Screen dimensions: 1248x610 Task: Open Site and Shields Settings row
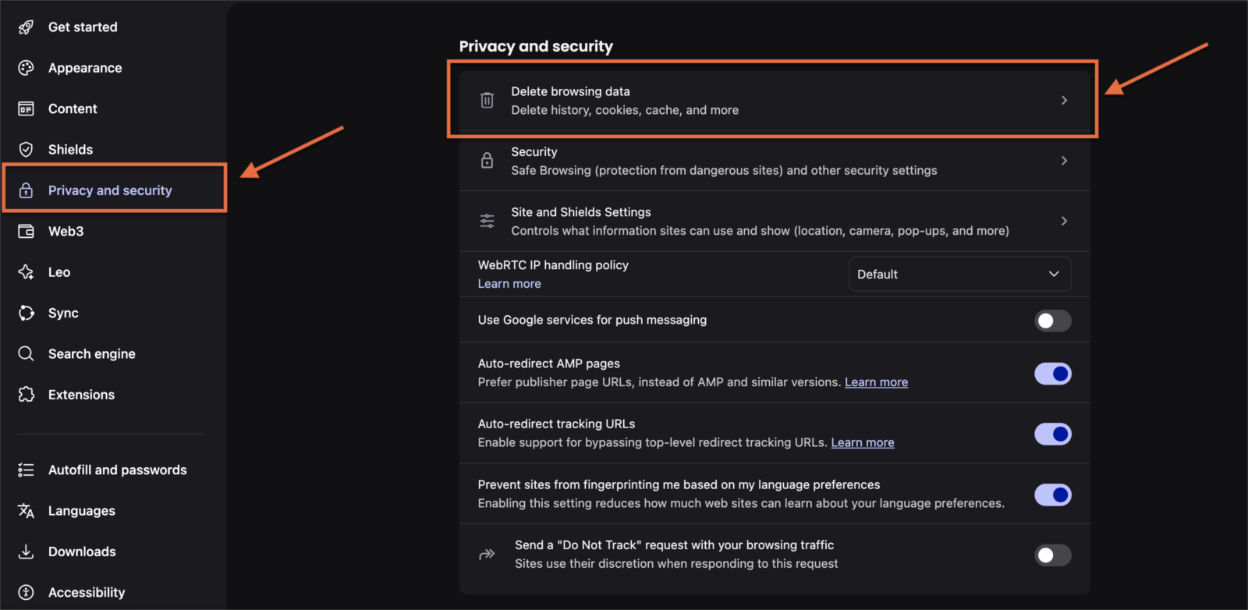(774, 221)
